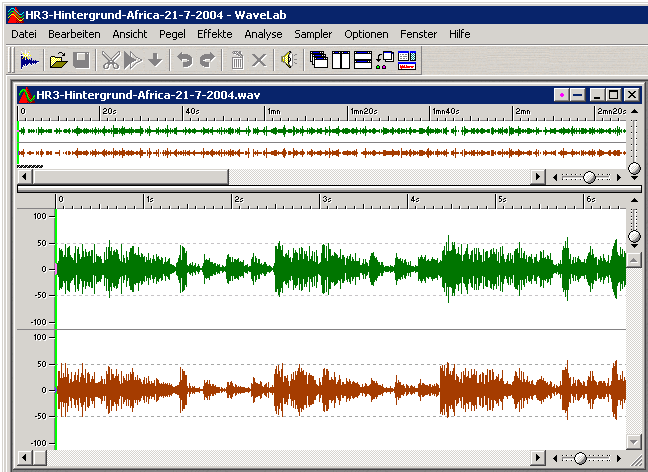Toggle the pink dot button in title bar
Screen dimensions: 648x472
(x=563, y=94)
